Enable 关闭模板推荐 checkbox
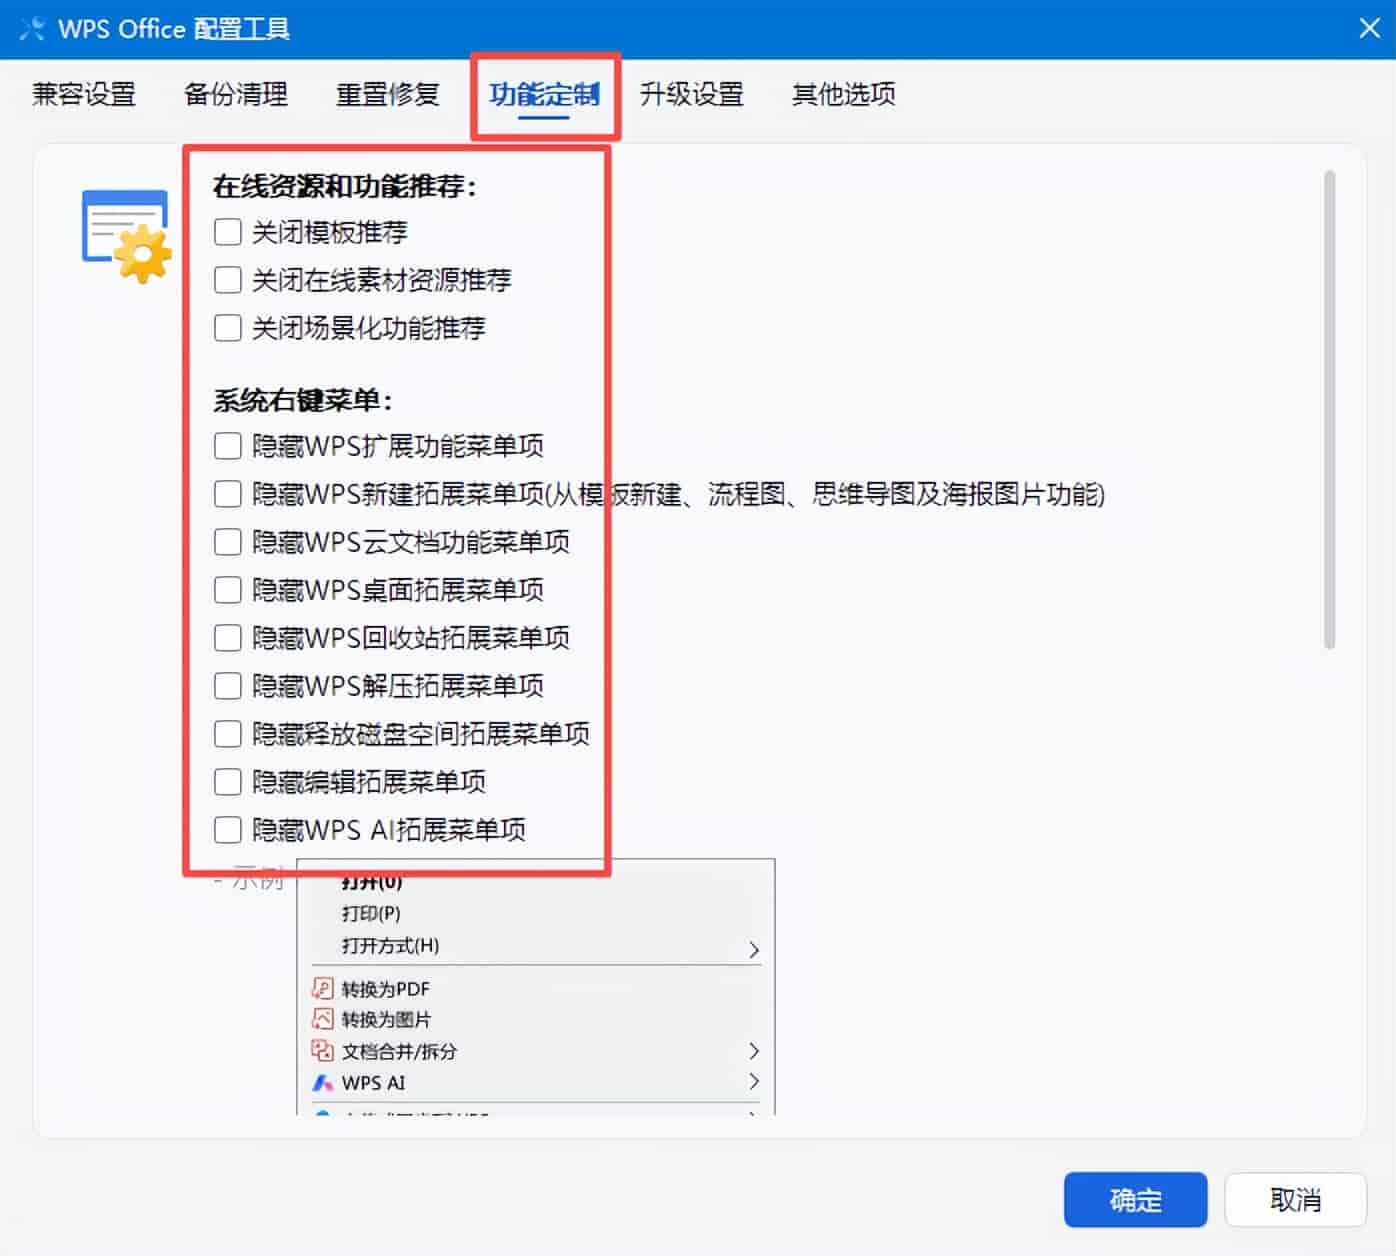This screenshot has height=1256, width=1396. (228, 232)
